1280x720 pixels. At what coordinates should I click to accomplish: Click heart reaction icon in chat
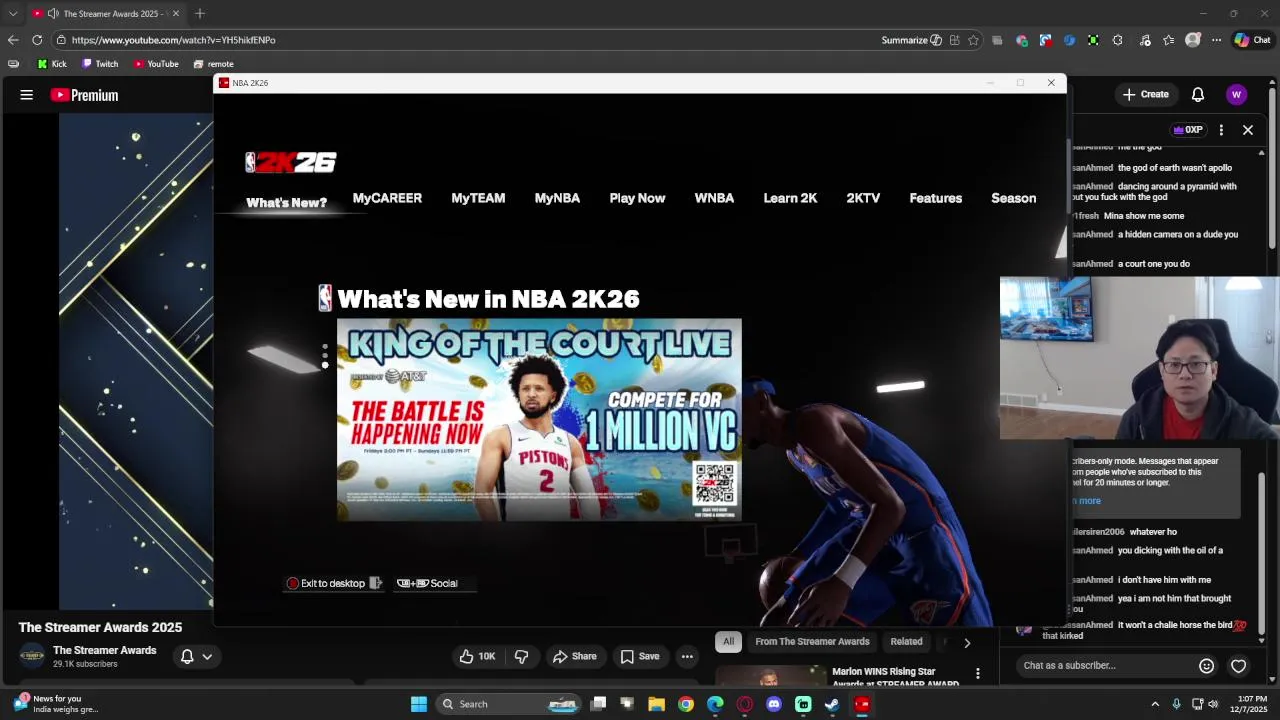coord(1238,666)
